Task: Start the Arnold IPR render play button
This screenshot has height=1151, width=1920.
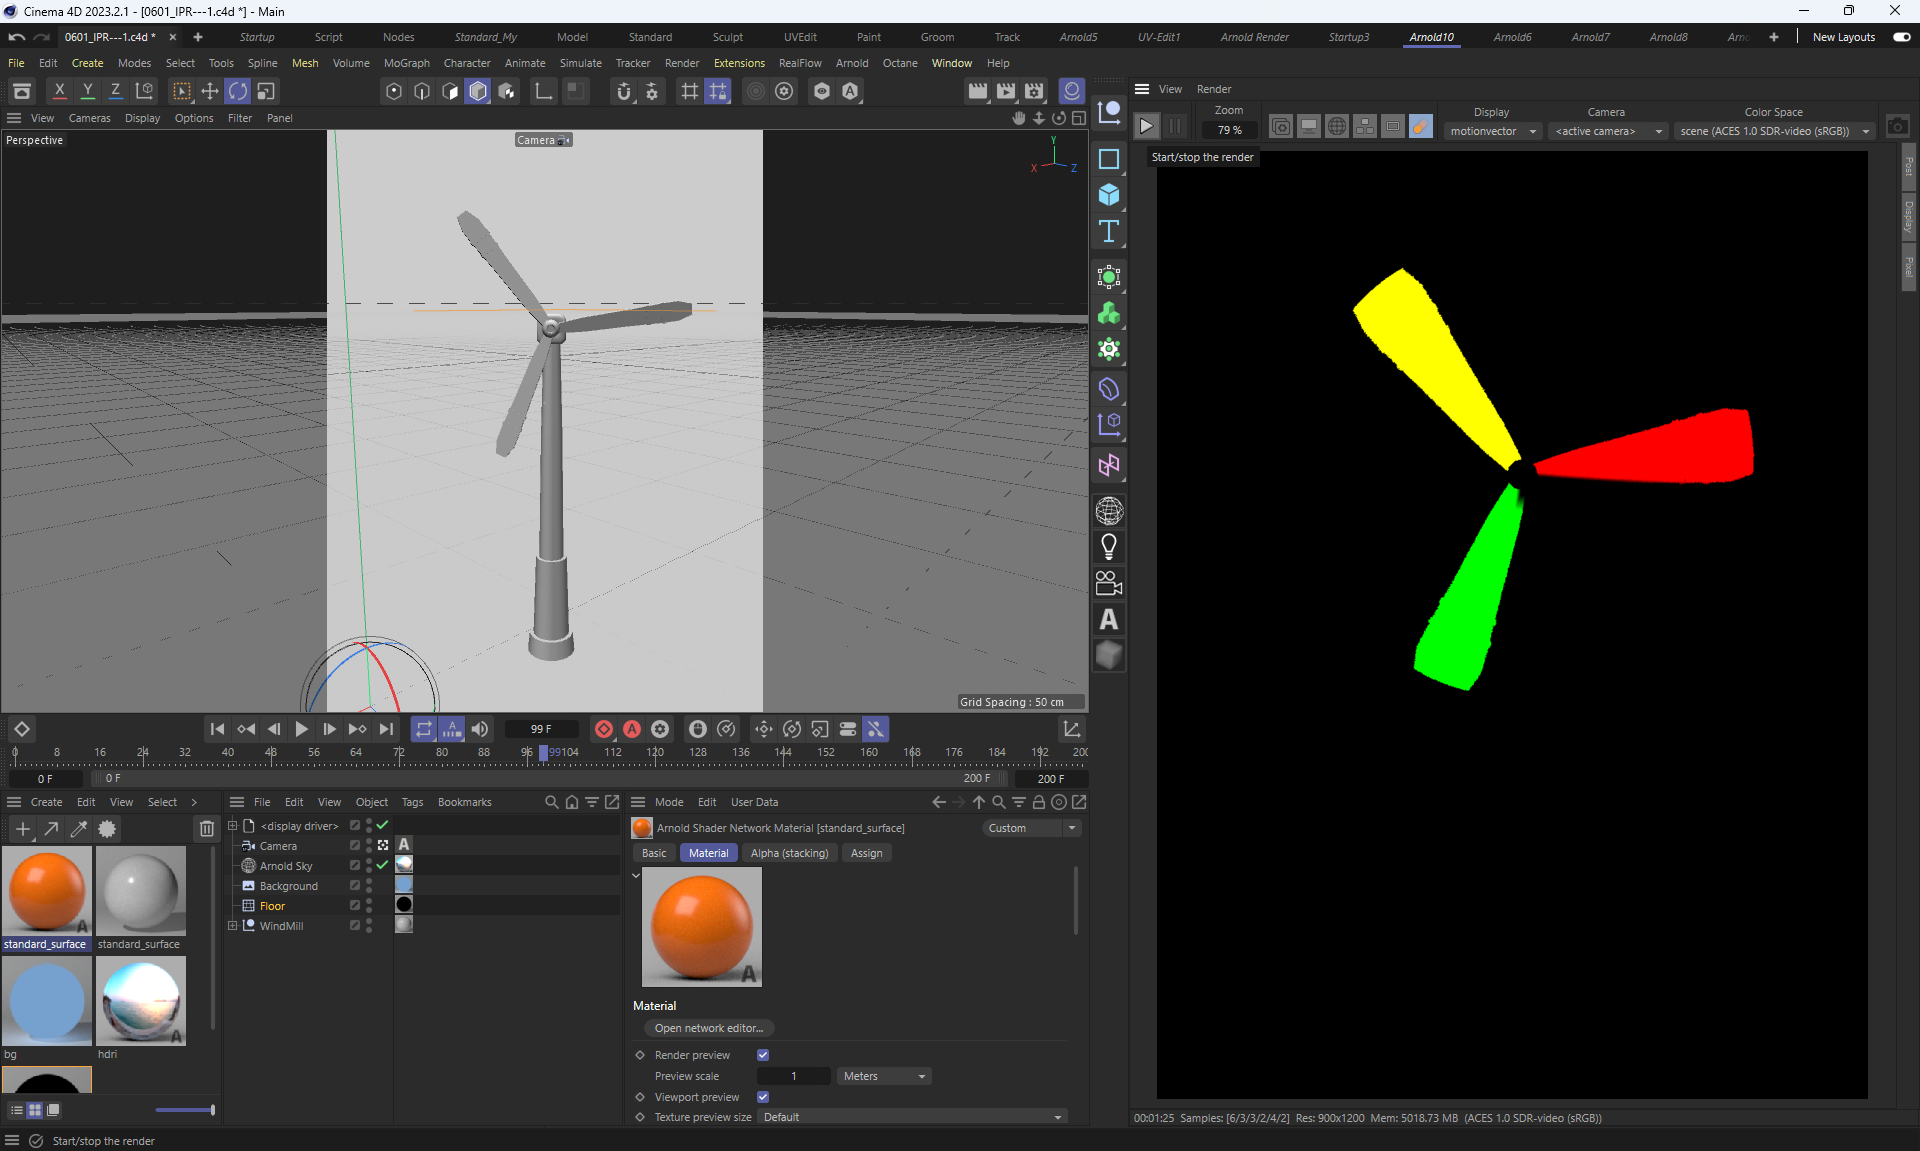Action: click(x=1147, y=126)
